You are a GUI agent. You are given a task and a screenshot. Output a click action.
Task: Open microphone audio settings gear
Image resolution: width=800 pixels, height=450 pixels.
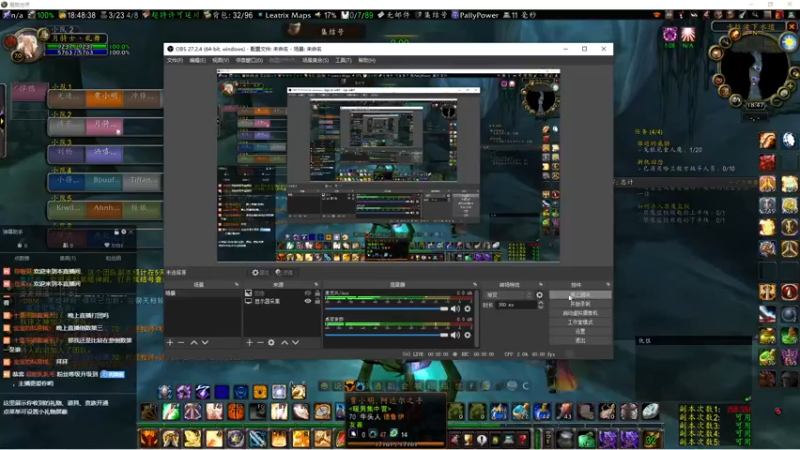(467, 309)
